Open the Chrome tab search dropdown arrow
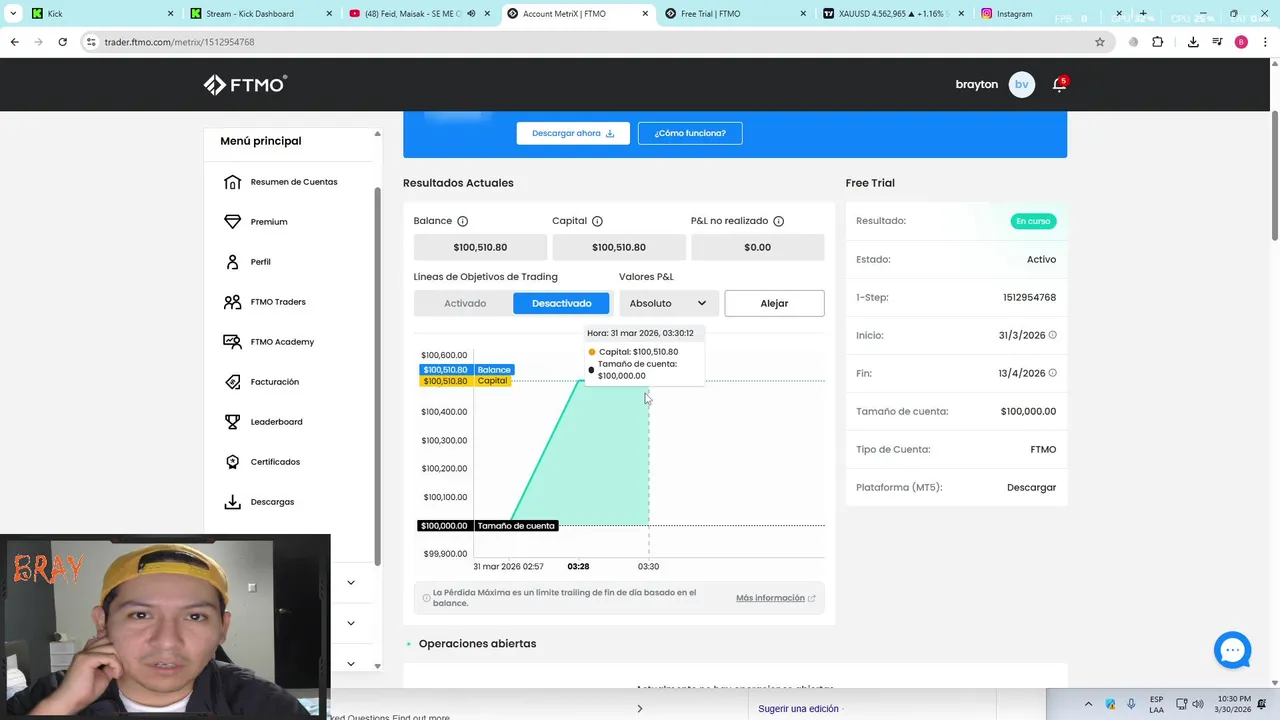 pos(13,14)
